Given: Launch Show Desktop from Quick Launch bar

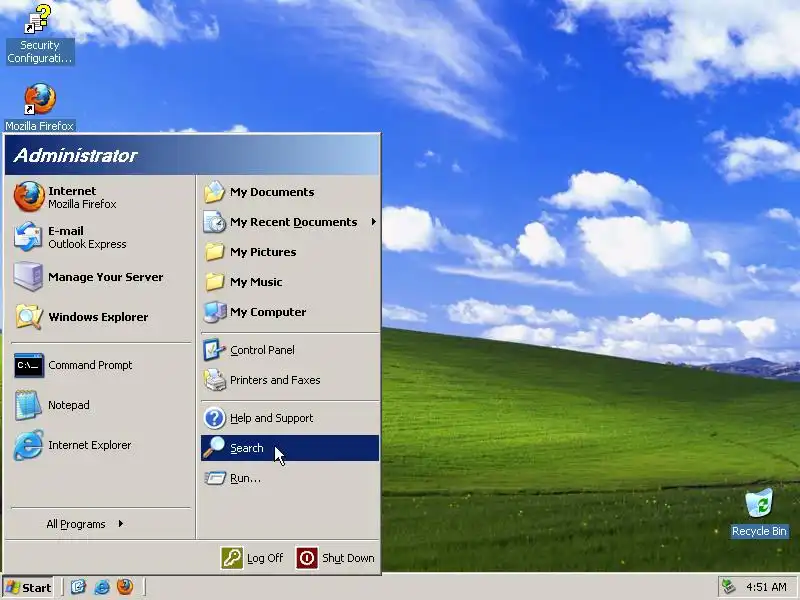Looking at the screenshot, I should (x=78, y=587).
